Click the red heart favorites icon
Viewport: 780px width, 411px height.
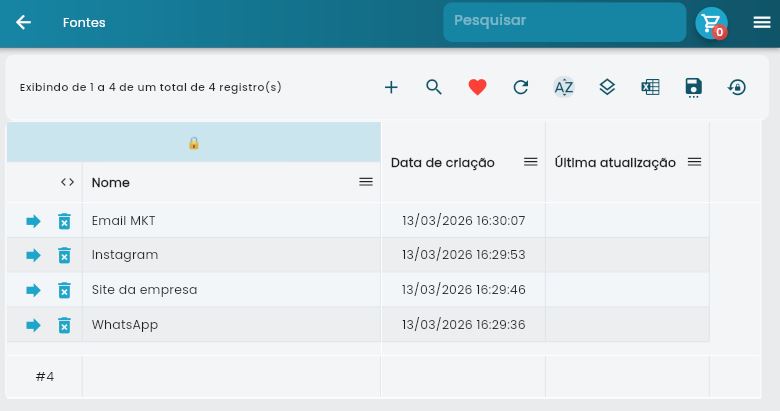coord(477,87)
